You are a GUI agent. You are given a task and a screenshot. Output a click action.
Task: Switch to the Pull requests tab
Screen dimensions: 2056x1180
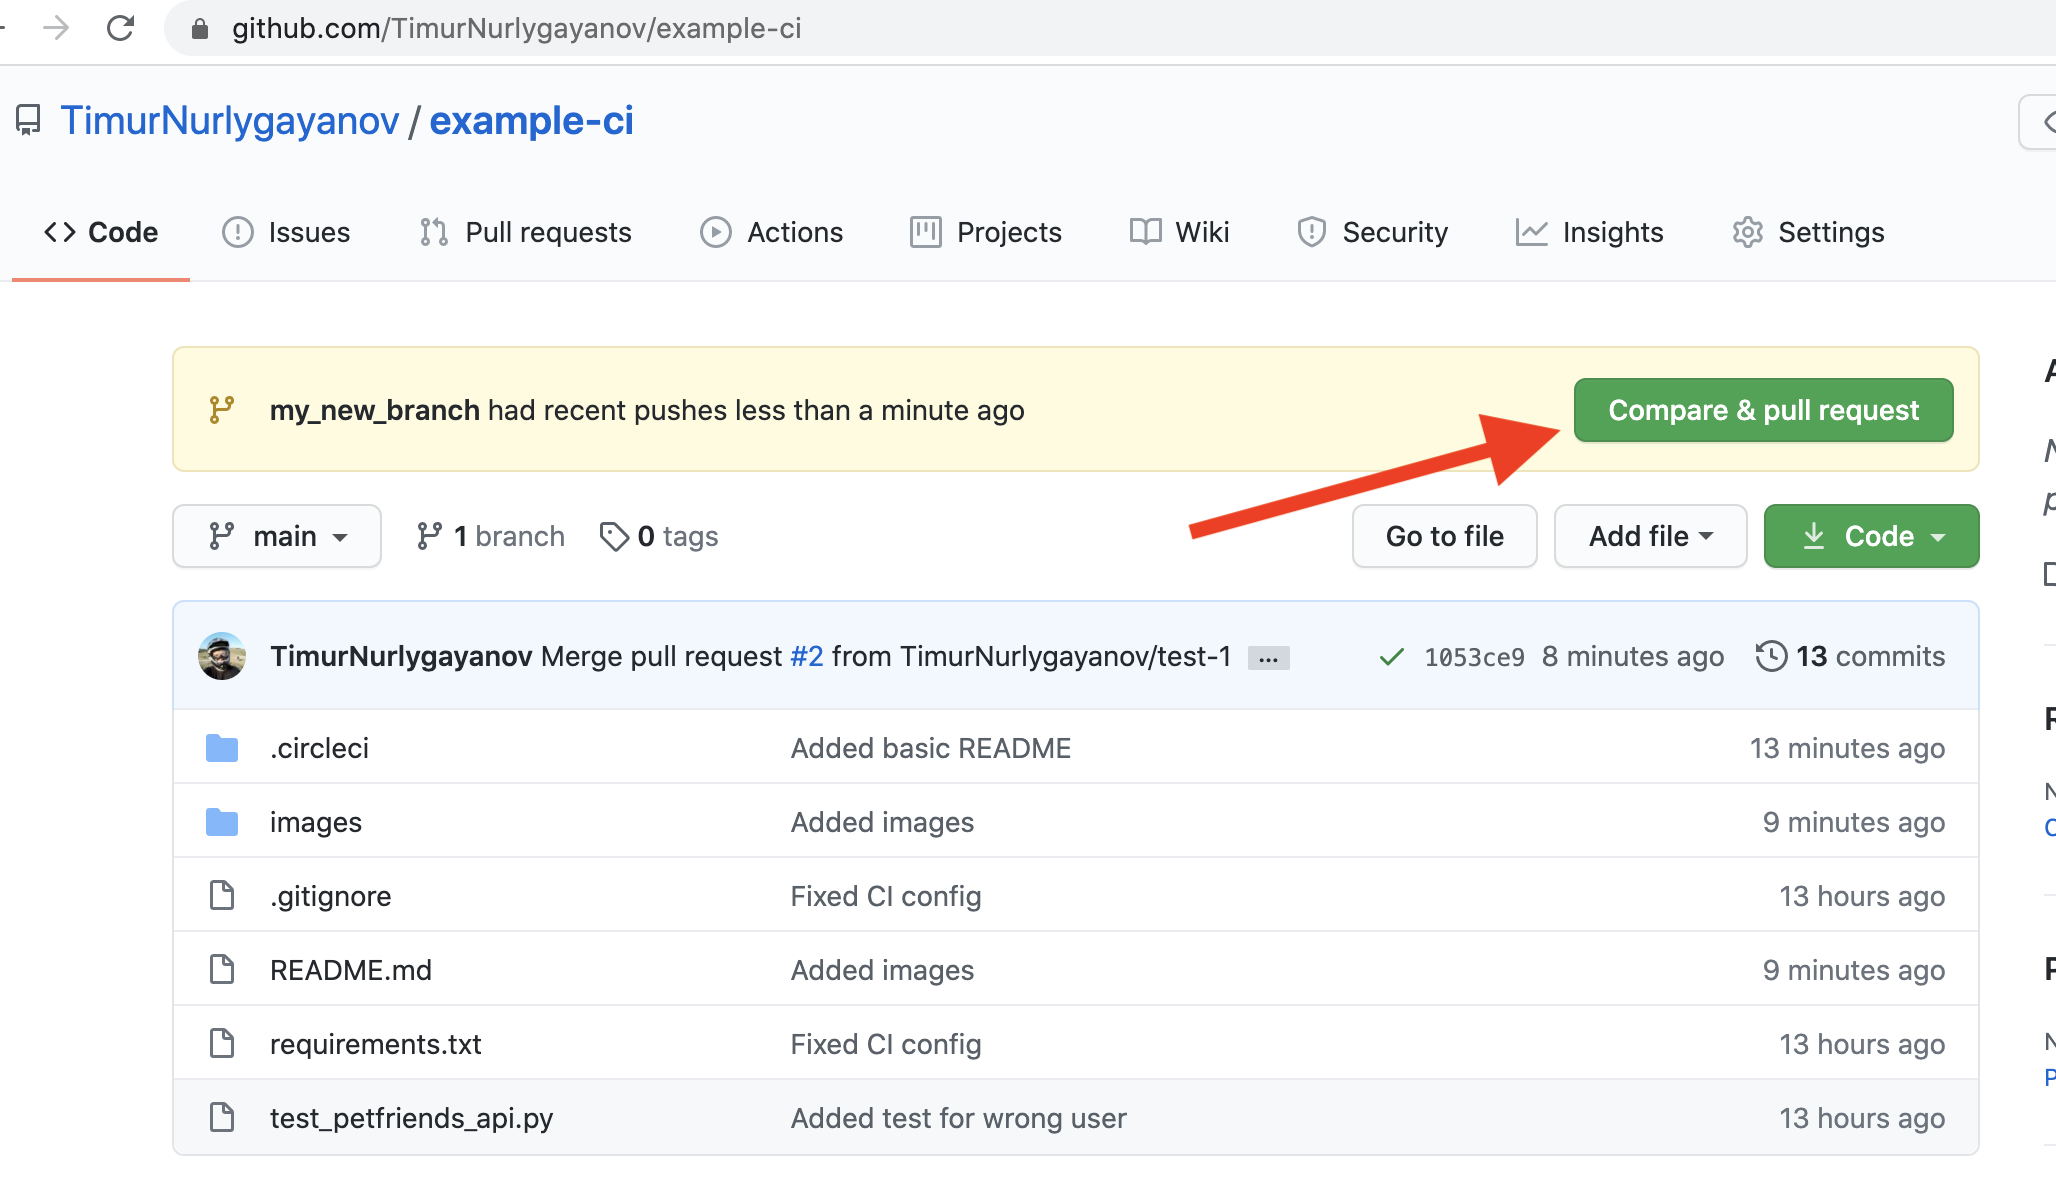pyautogui.click(x=526, y=232)
